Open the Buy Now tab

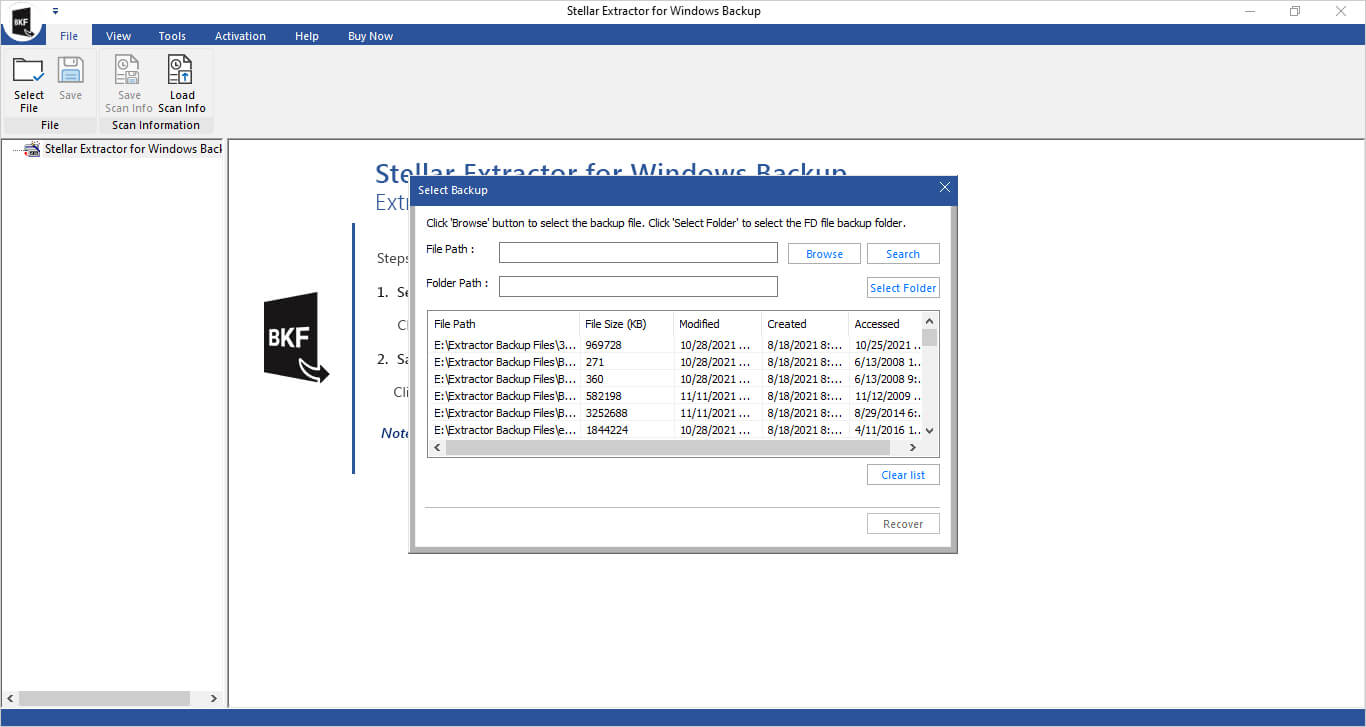click(x=370, y=36)
